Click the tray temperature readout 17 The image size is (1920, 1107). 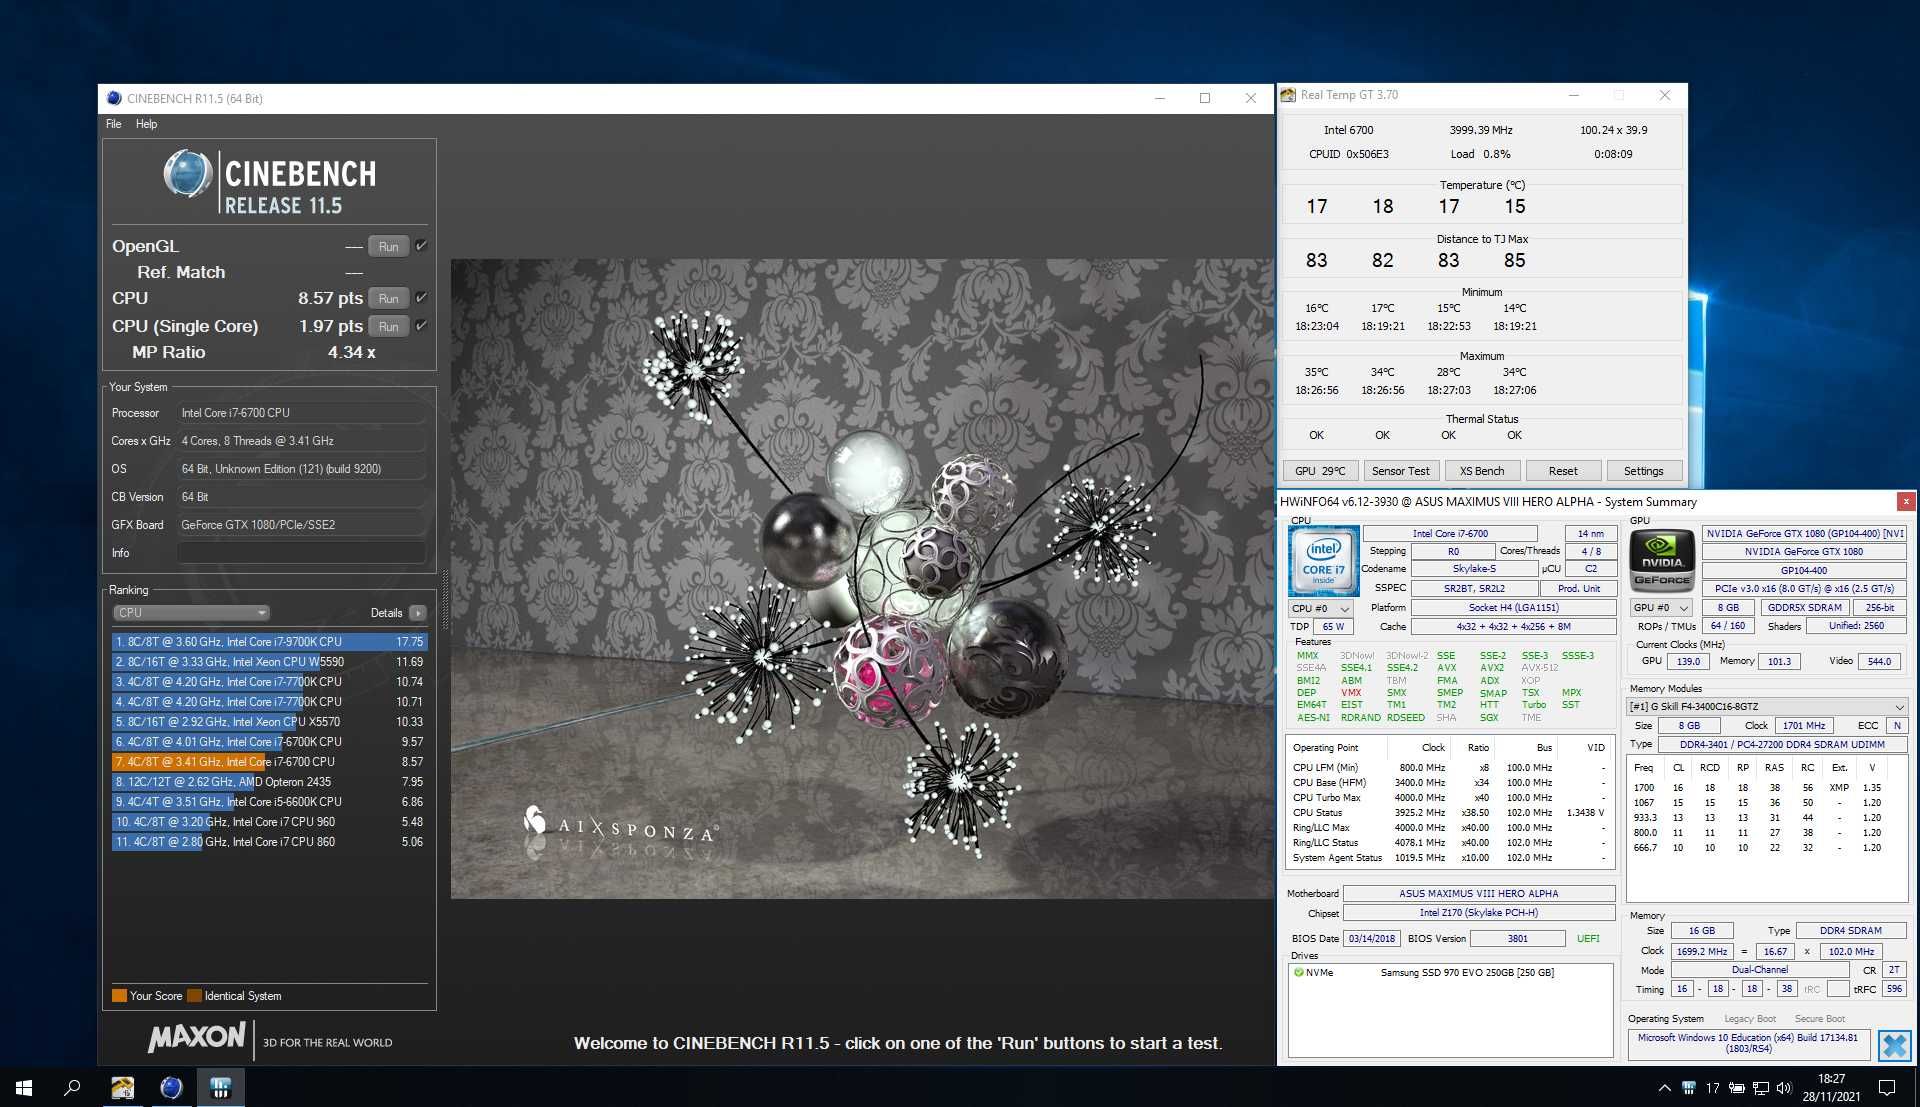[1713, 1088]
